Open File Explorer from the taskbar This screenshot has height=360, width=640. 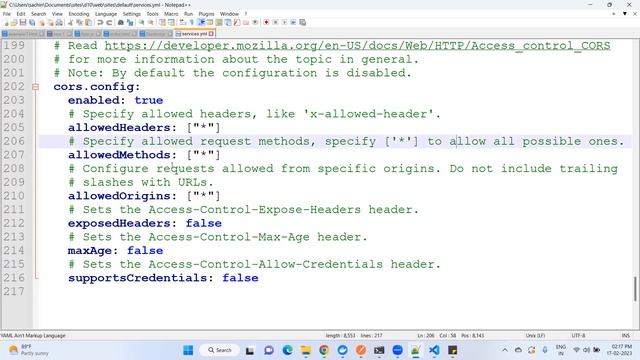pyautogui.click(x=306, y=350)
